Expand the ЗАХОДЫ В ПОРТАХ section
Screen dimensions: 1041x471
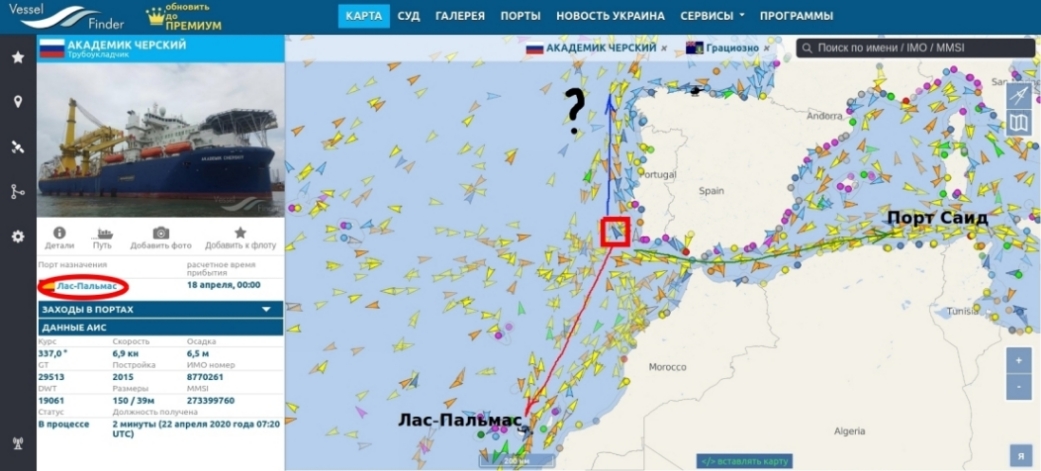(161, 310)
